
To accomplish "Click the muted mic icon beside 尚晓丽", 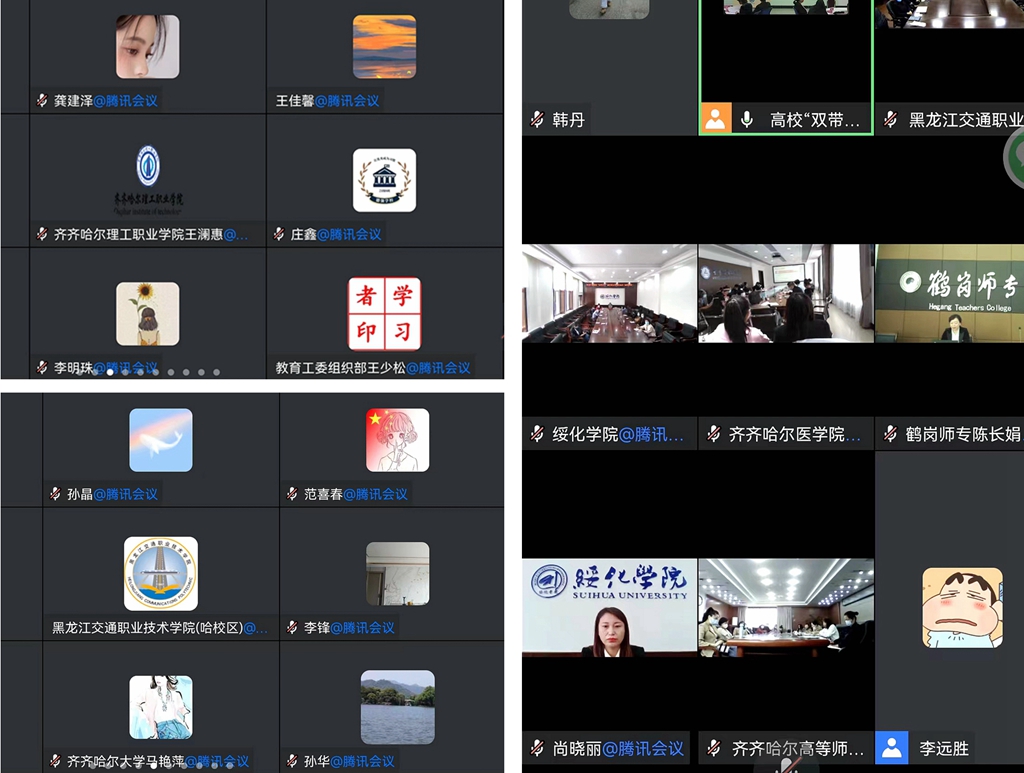I will pyautogui.click(x=538, y=747).
